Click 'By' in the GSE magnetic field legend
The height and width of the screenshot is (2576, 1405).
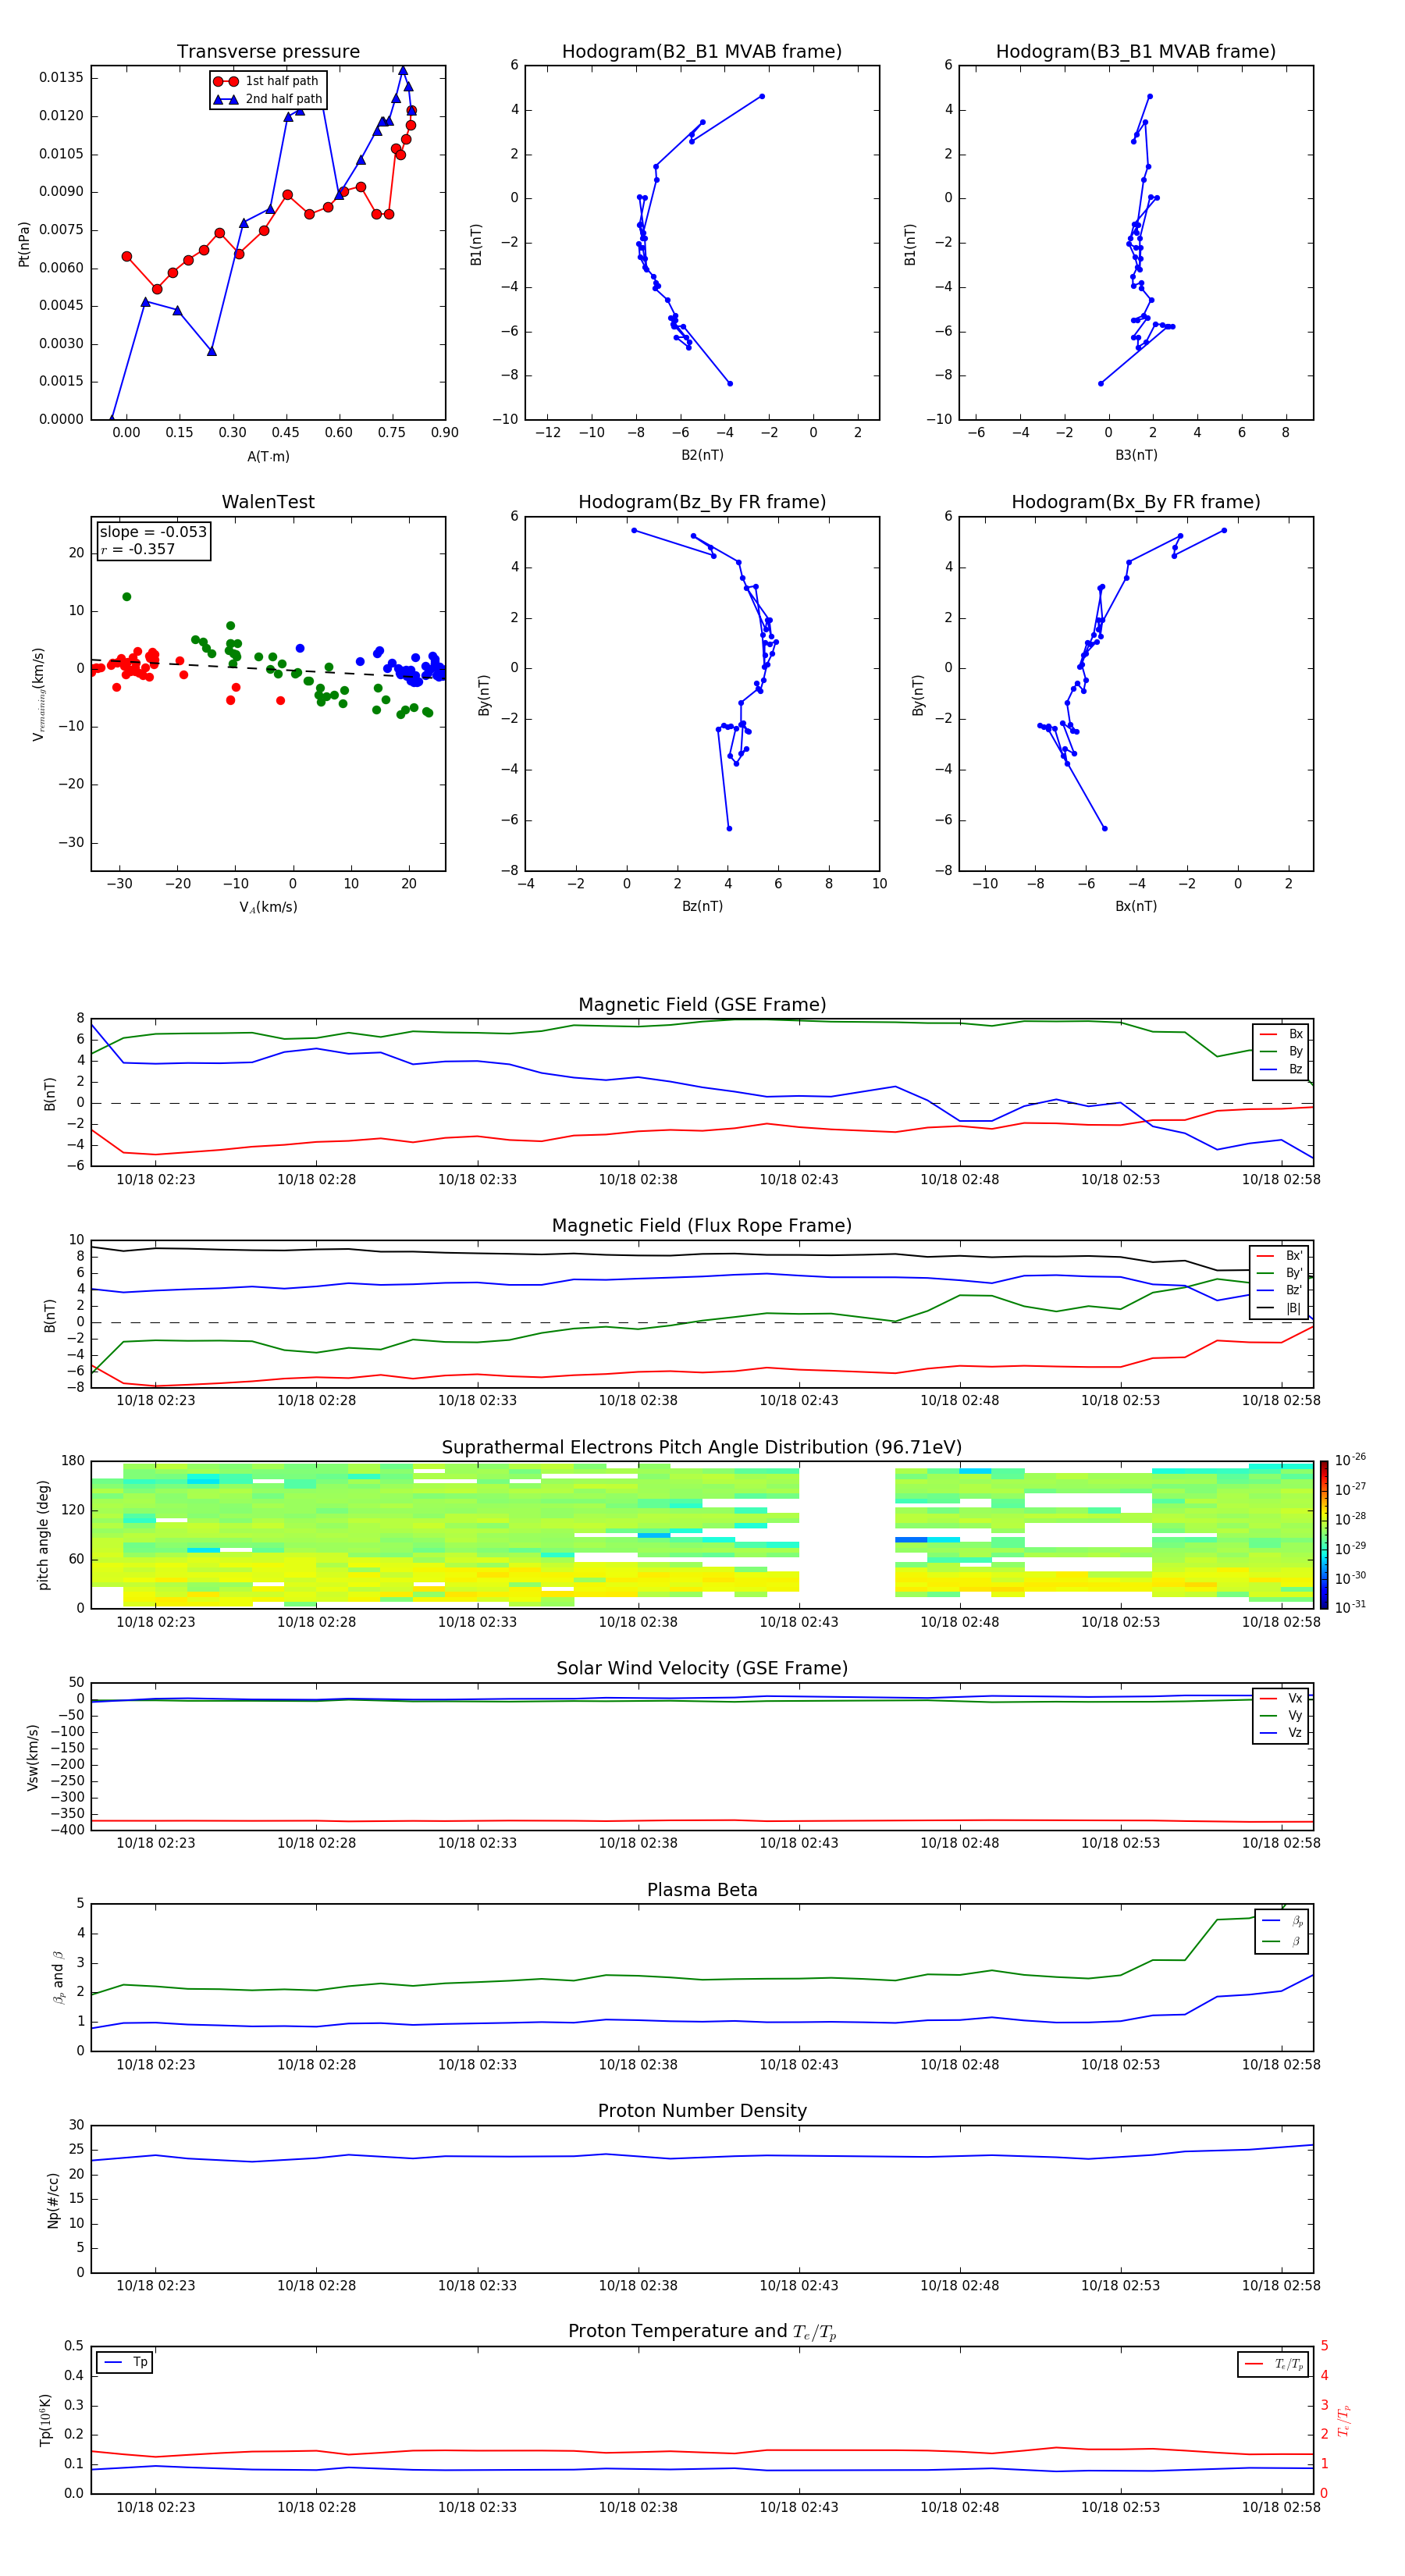(x=1282, y=1052)
